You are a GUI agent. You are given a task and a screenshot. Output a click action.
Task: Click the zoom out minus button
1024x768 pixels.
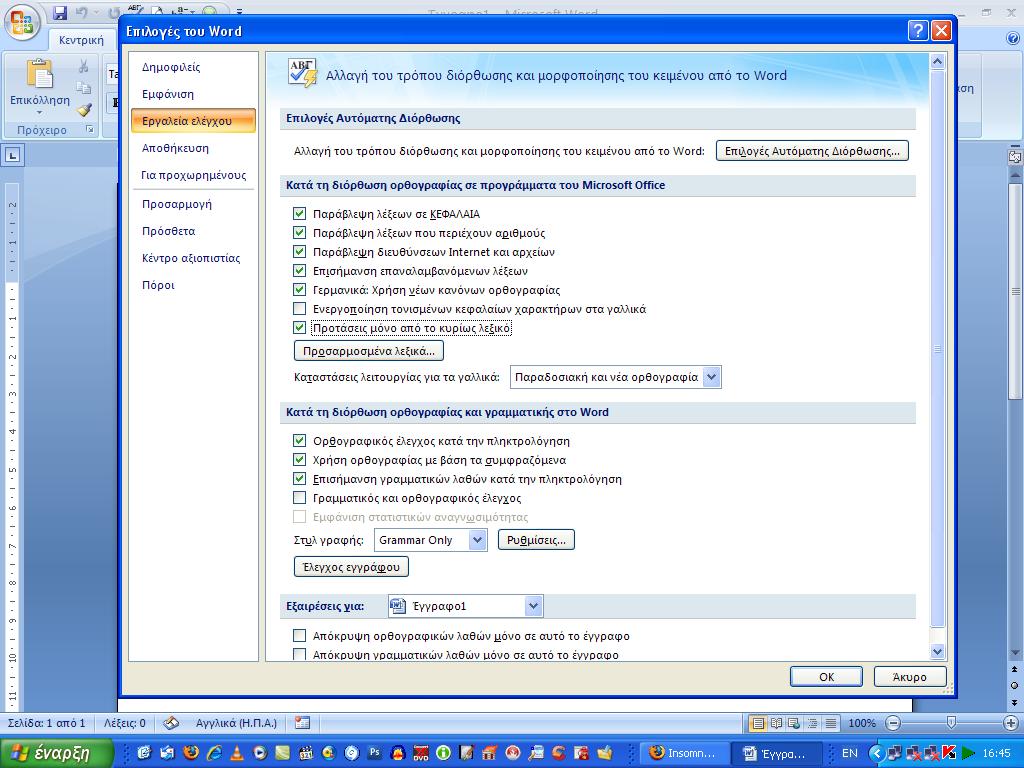tap(893, 723)
